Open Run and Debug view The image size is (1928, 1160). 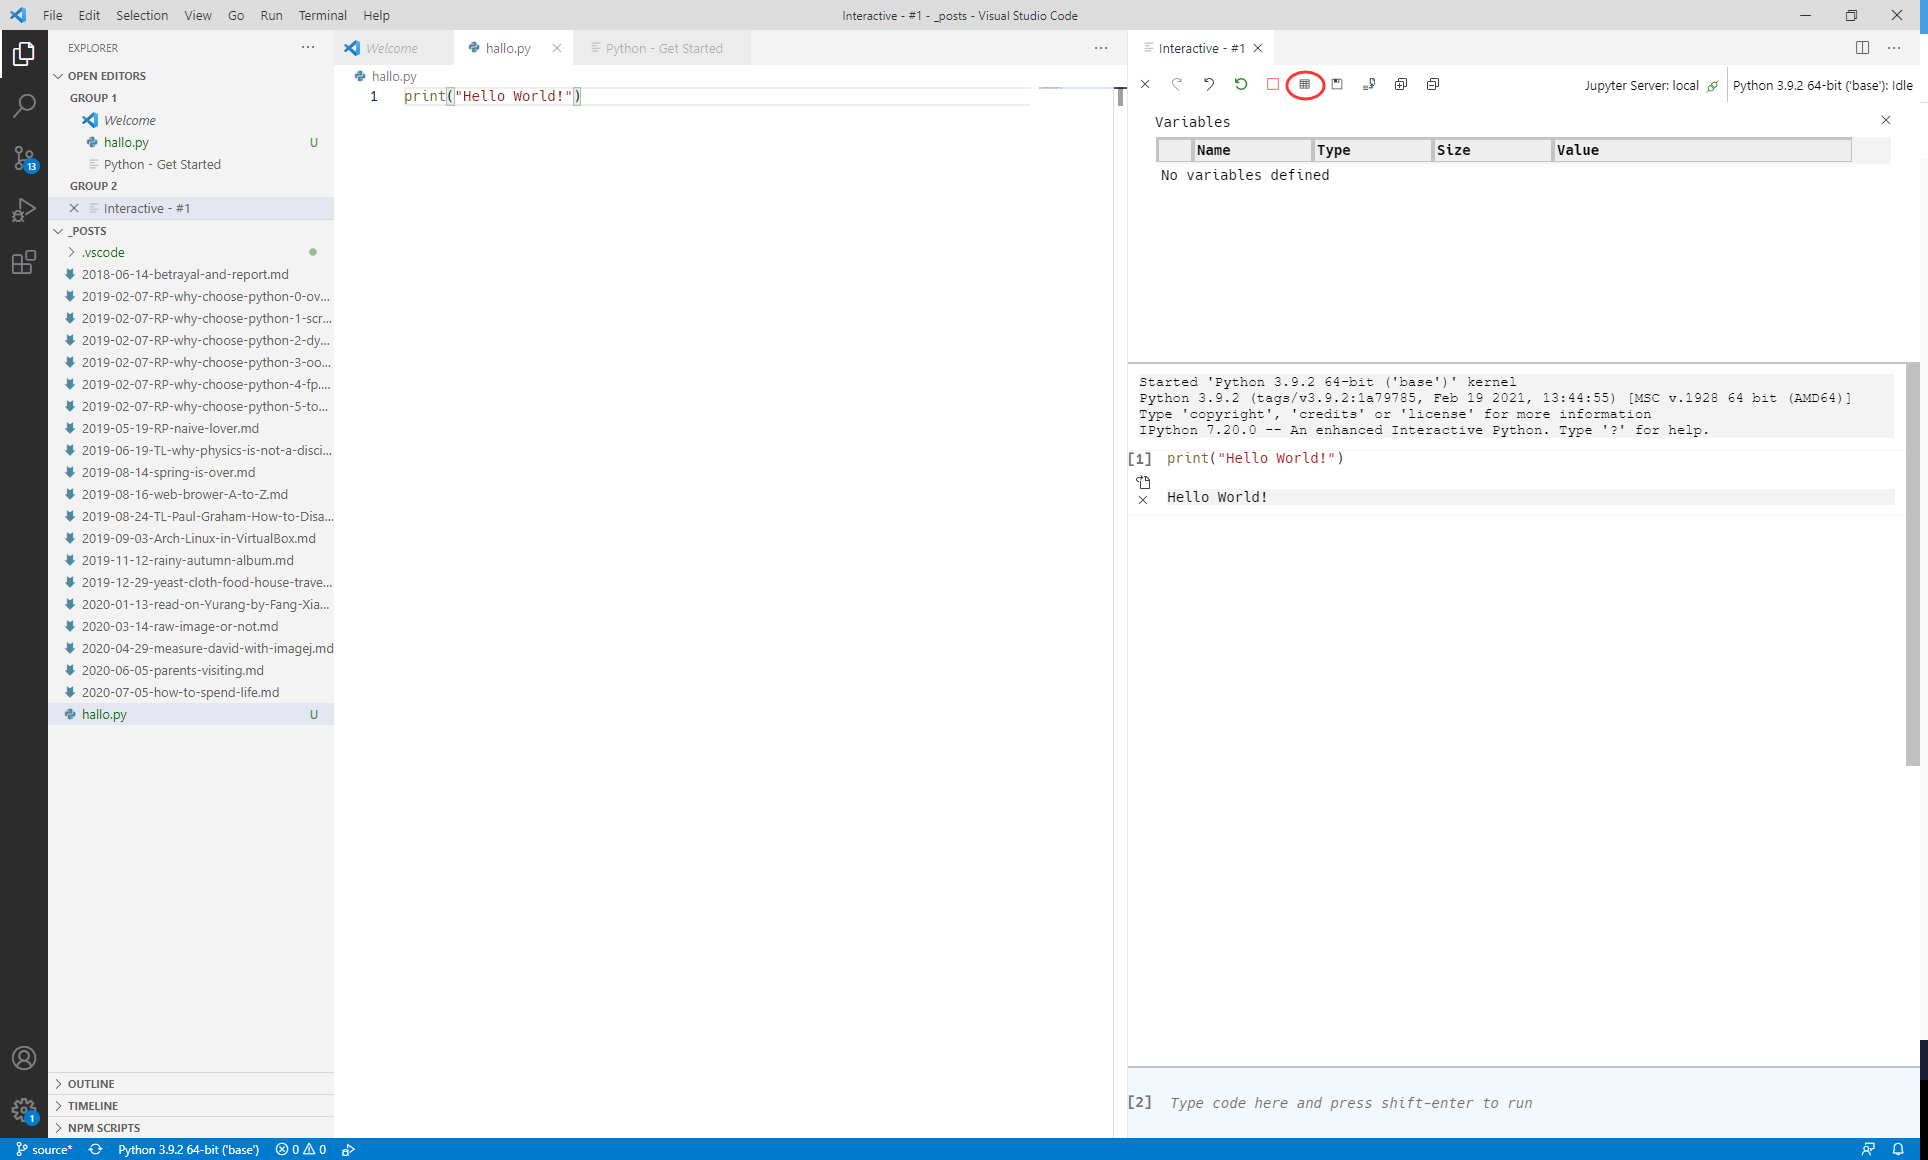coord(24,210)
